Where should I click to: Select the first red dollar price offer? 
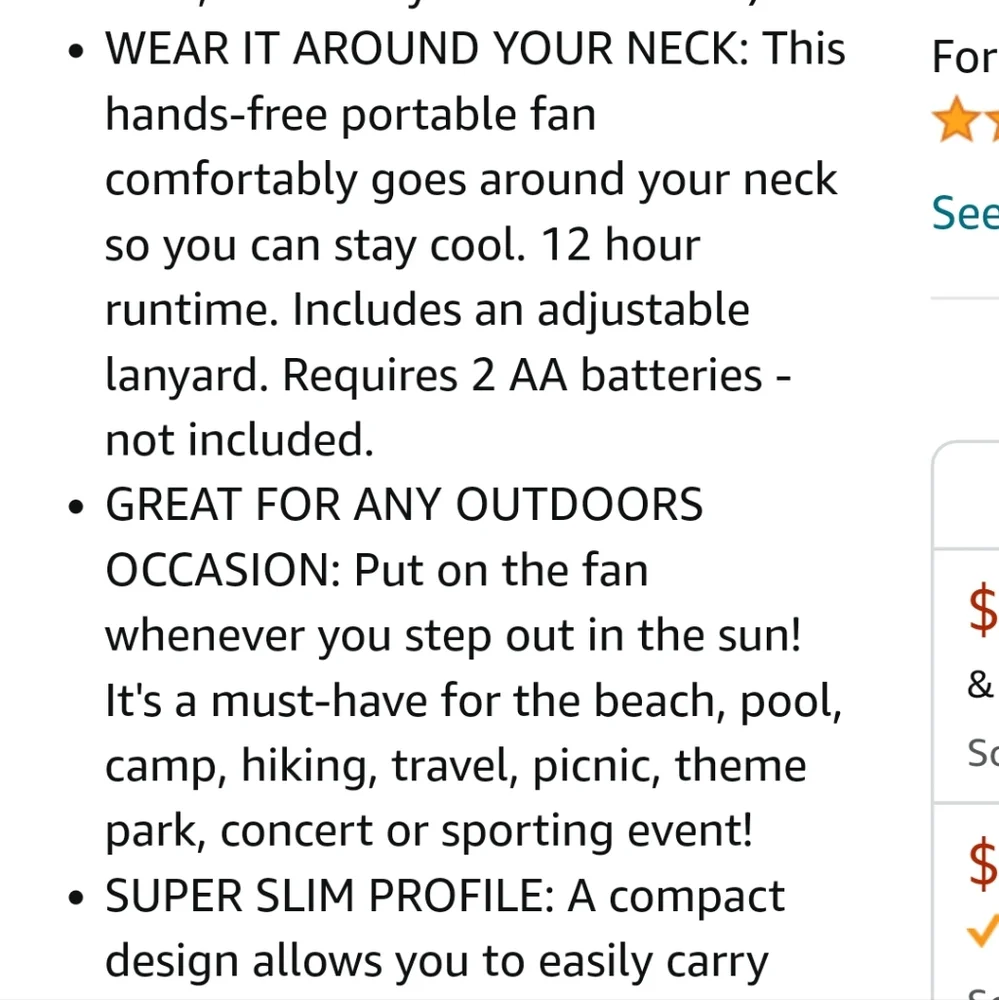(984, 610)
